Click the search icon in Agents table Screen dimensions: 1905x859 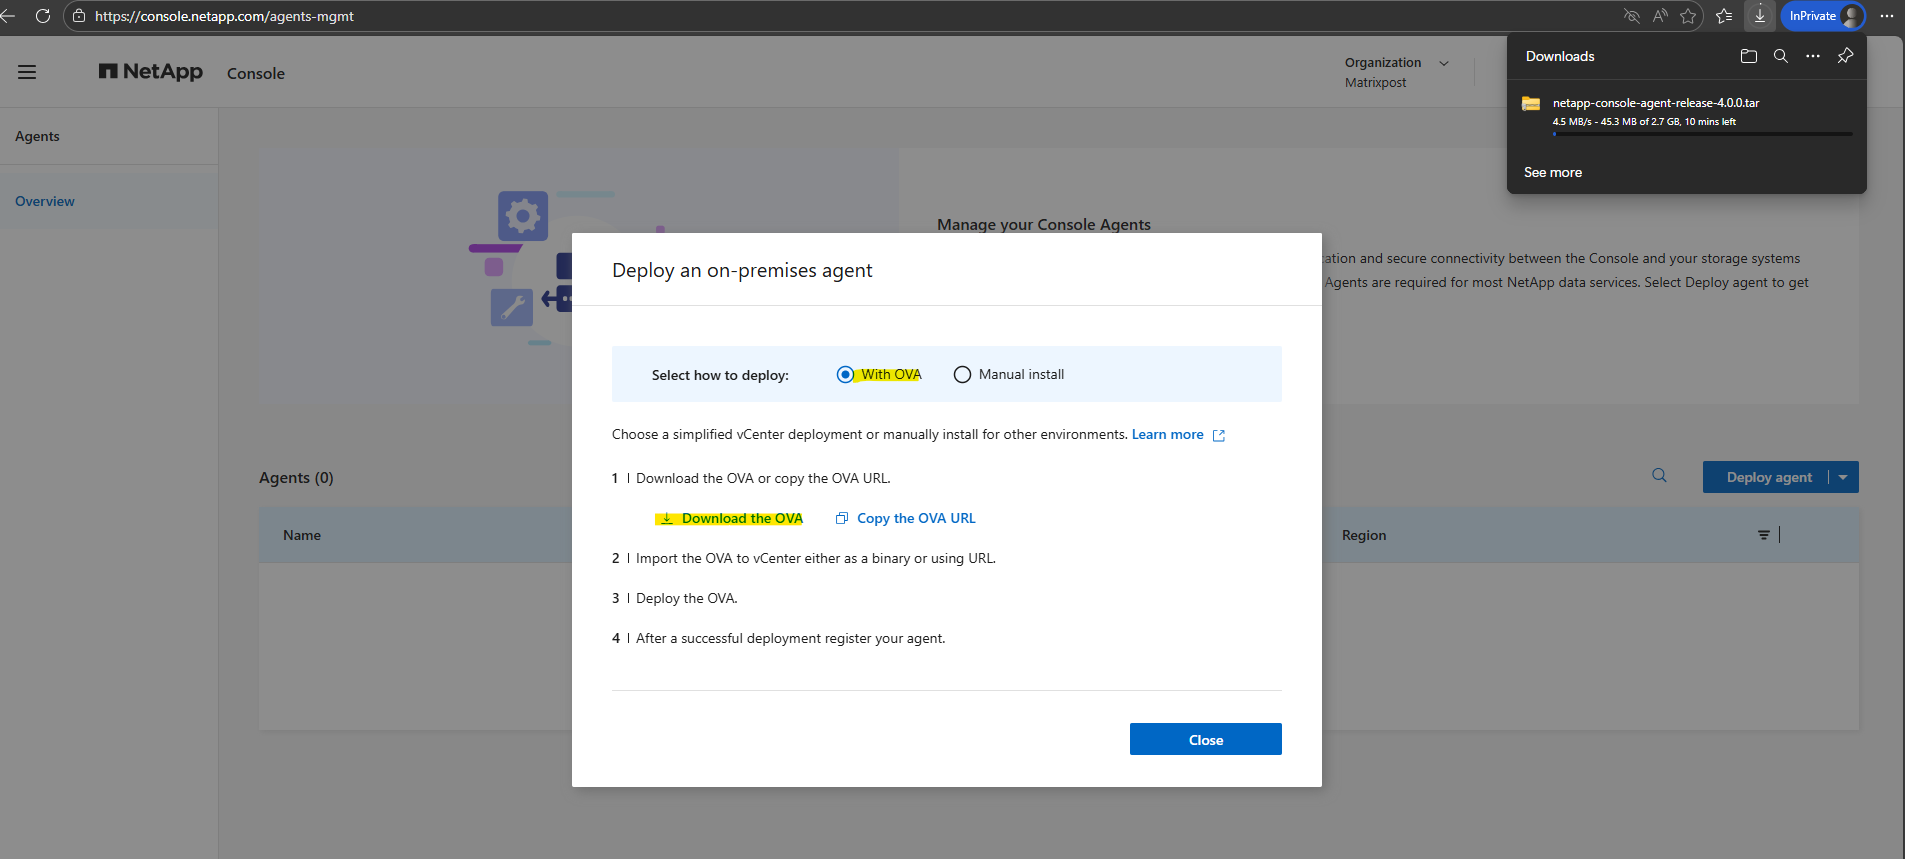[x=1659, y=476]
